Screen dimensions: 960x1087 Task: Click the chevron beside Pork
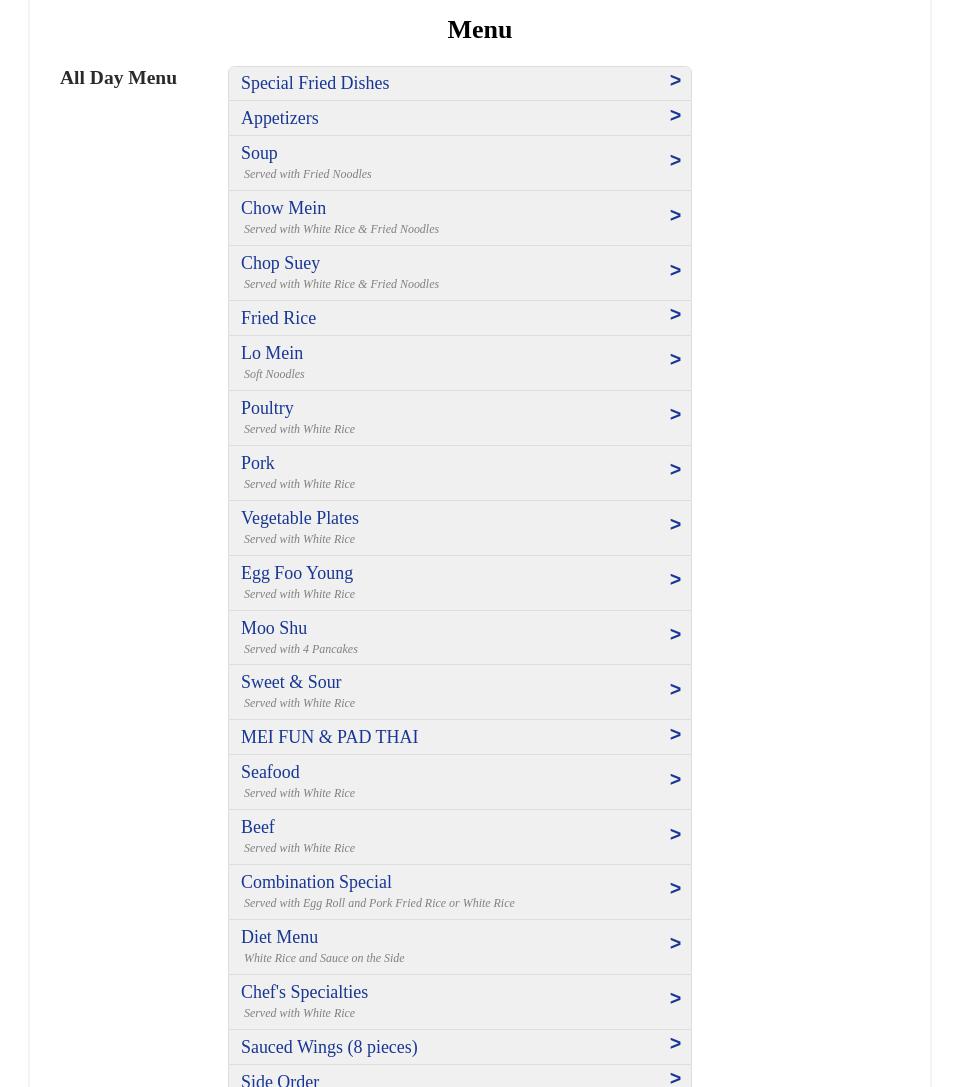tap(675, 470)
